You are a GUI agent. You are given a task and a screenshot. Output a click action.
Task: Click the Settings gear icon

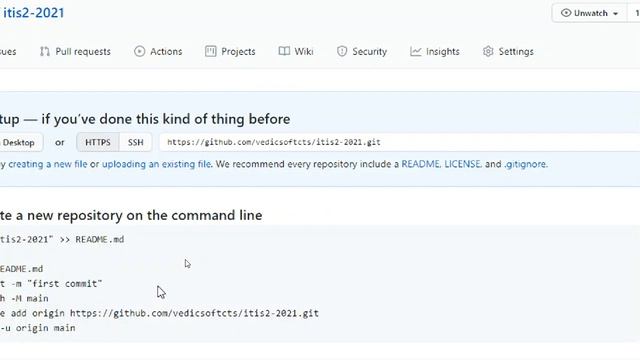(x=488, y=51)
